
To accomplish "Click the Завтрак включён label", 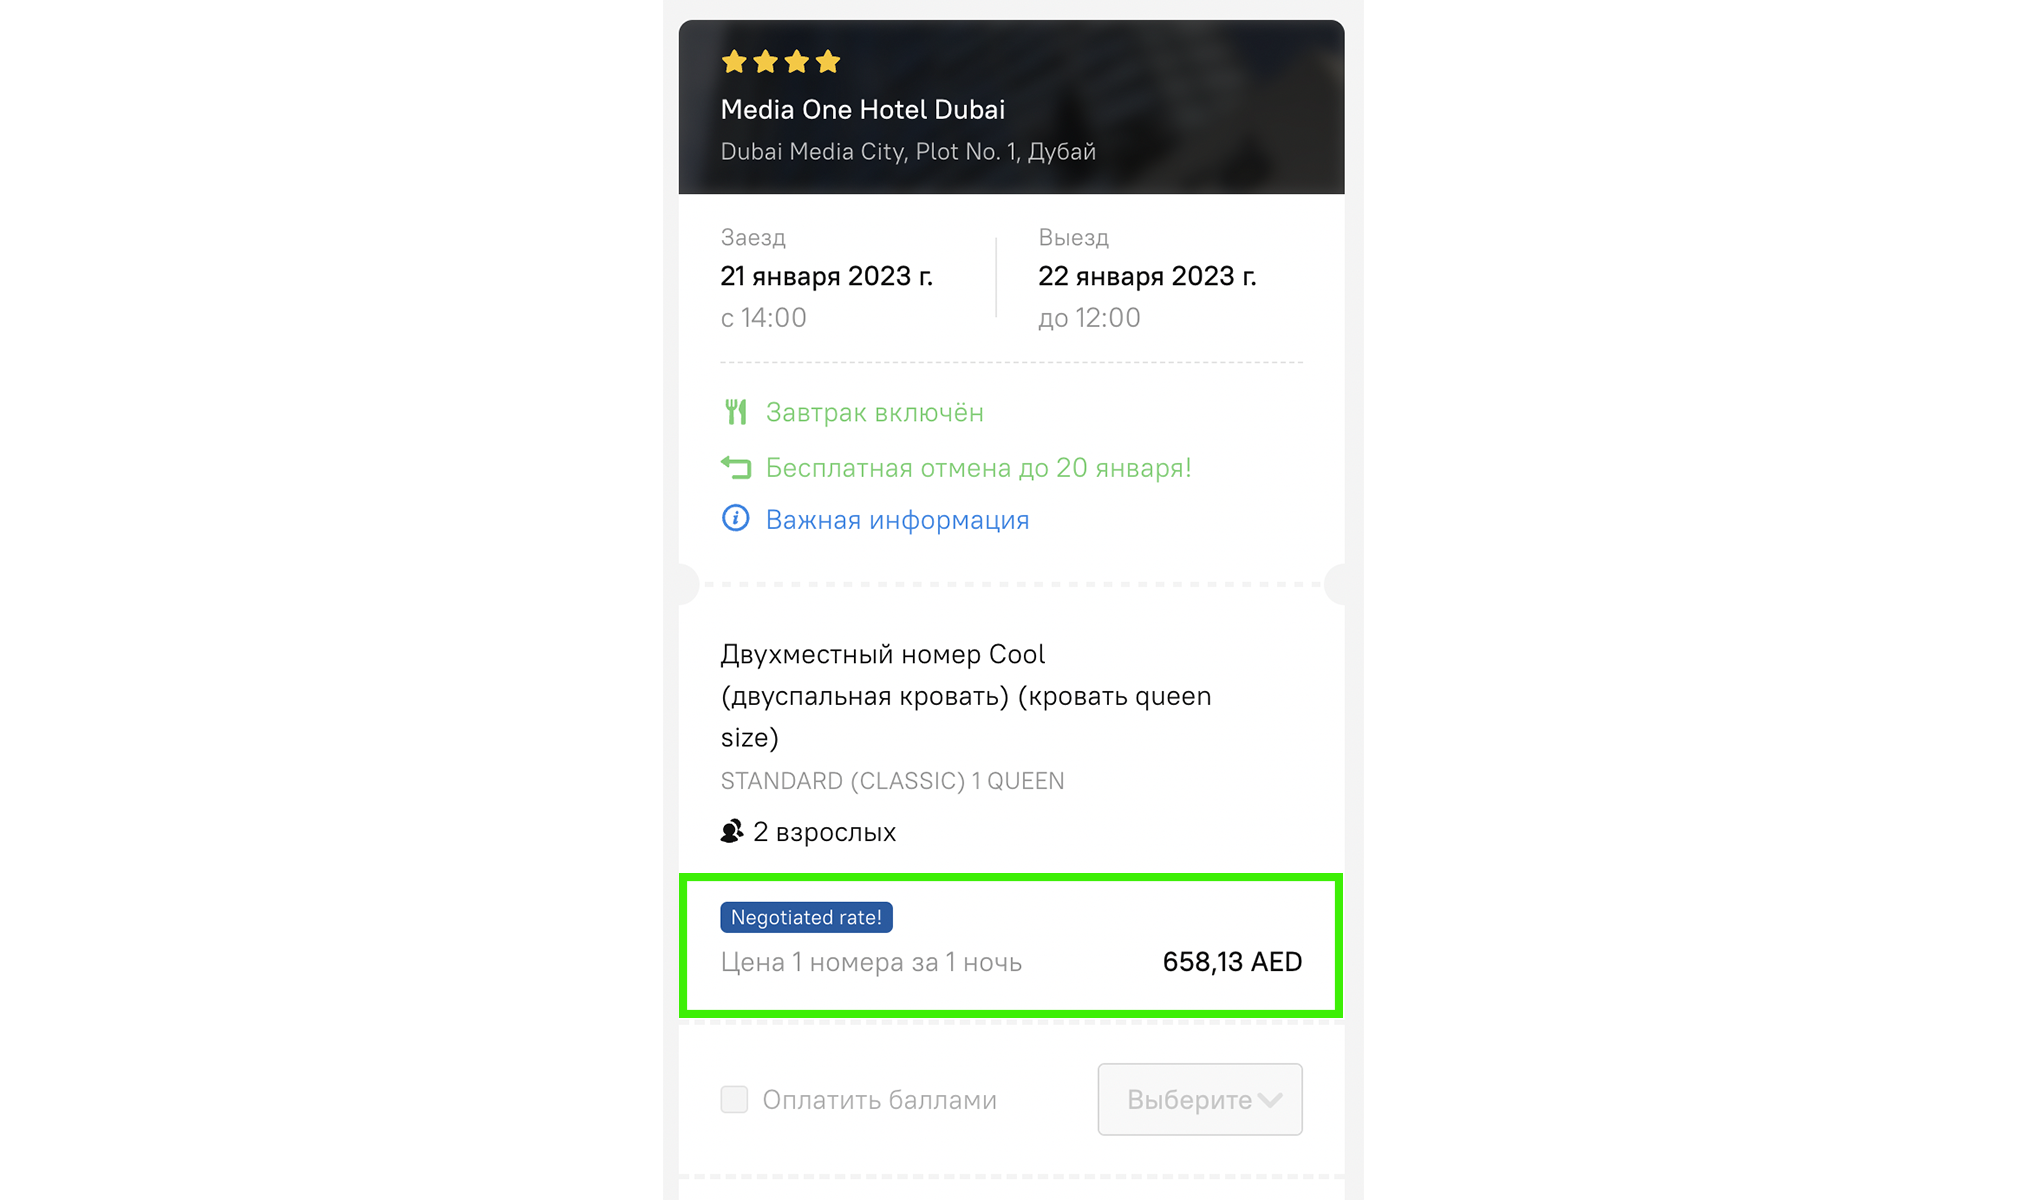I will (874, 413).
